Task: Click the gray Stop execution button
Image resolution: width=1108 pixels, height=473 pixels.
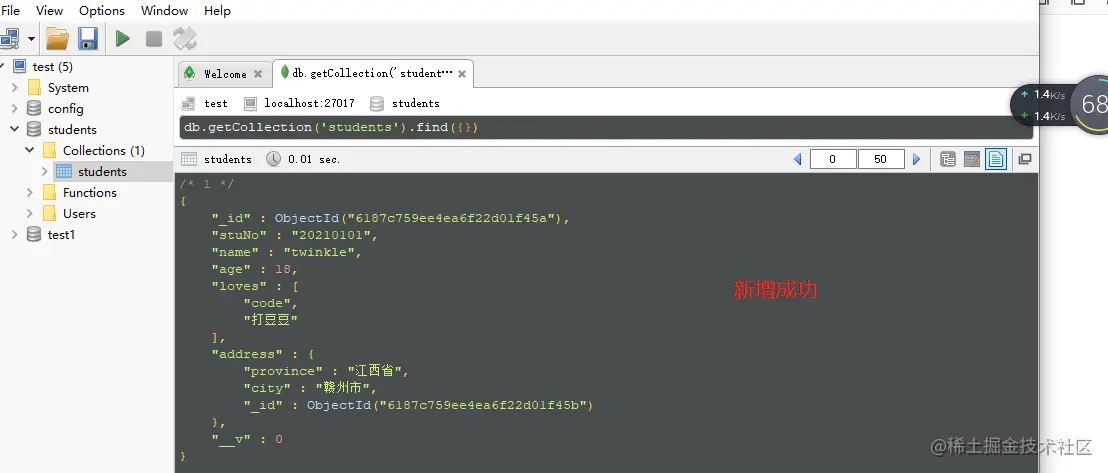Action: coord(154,38)
